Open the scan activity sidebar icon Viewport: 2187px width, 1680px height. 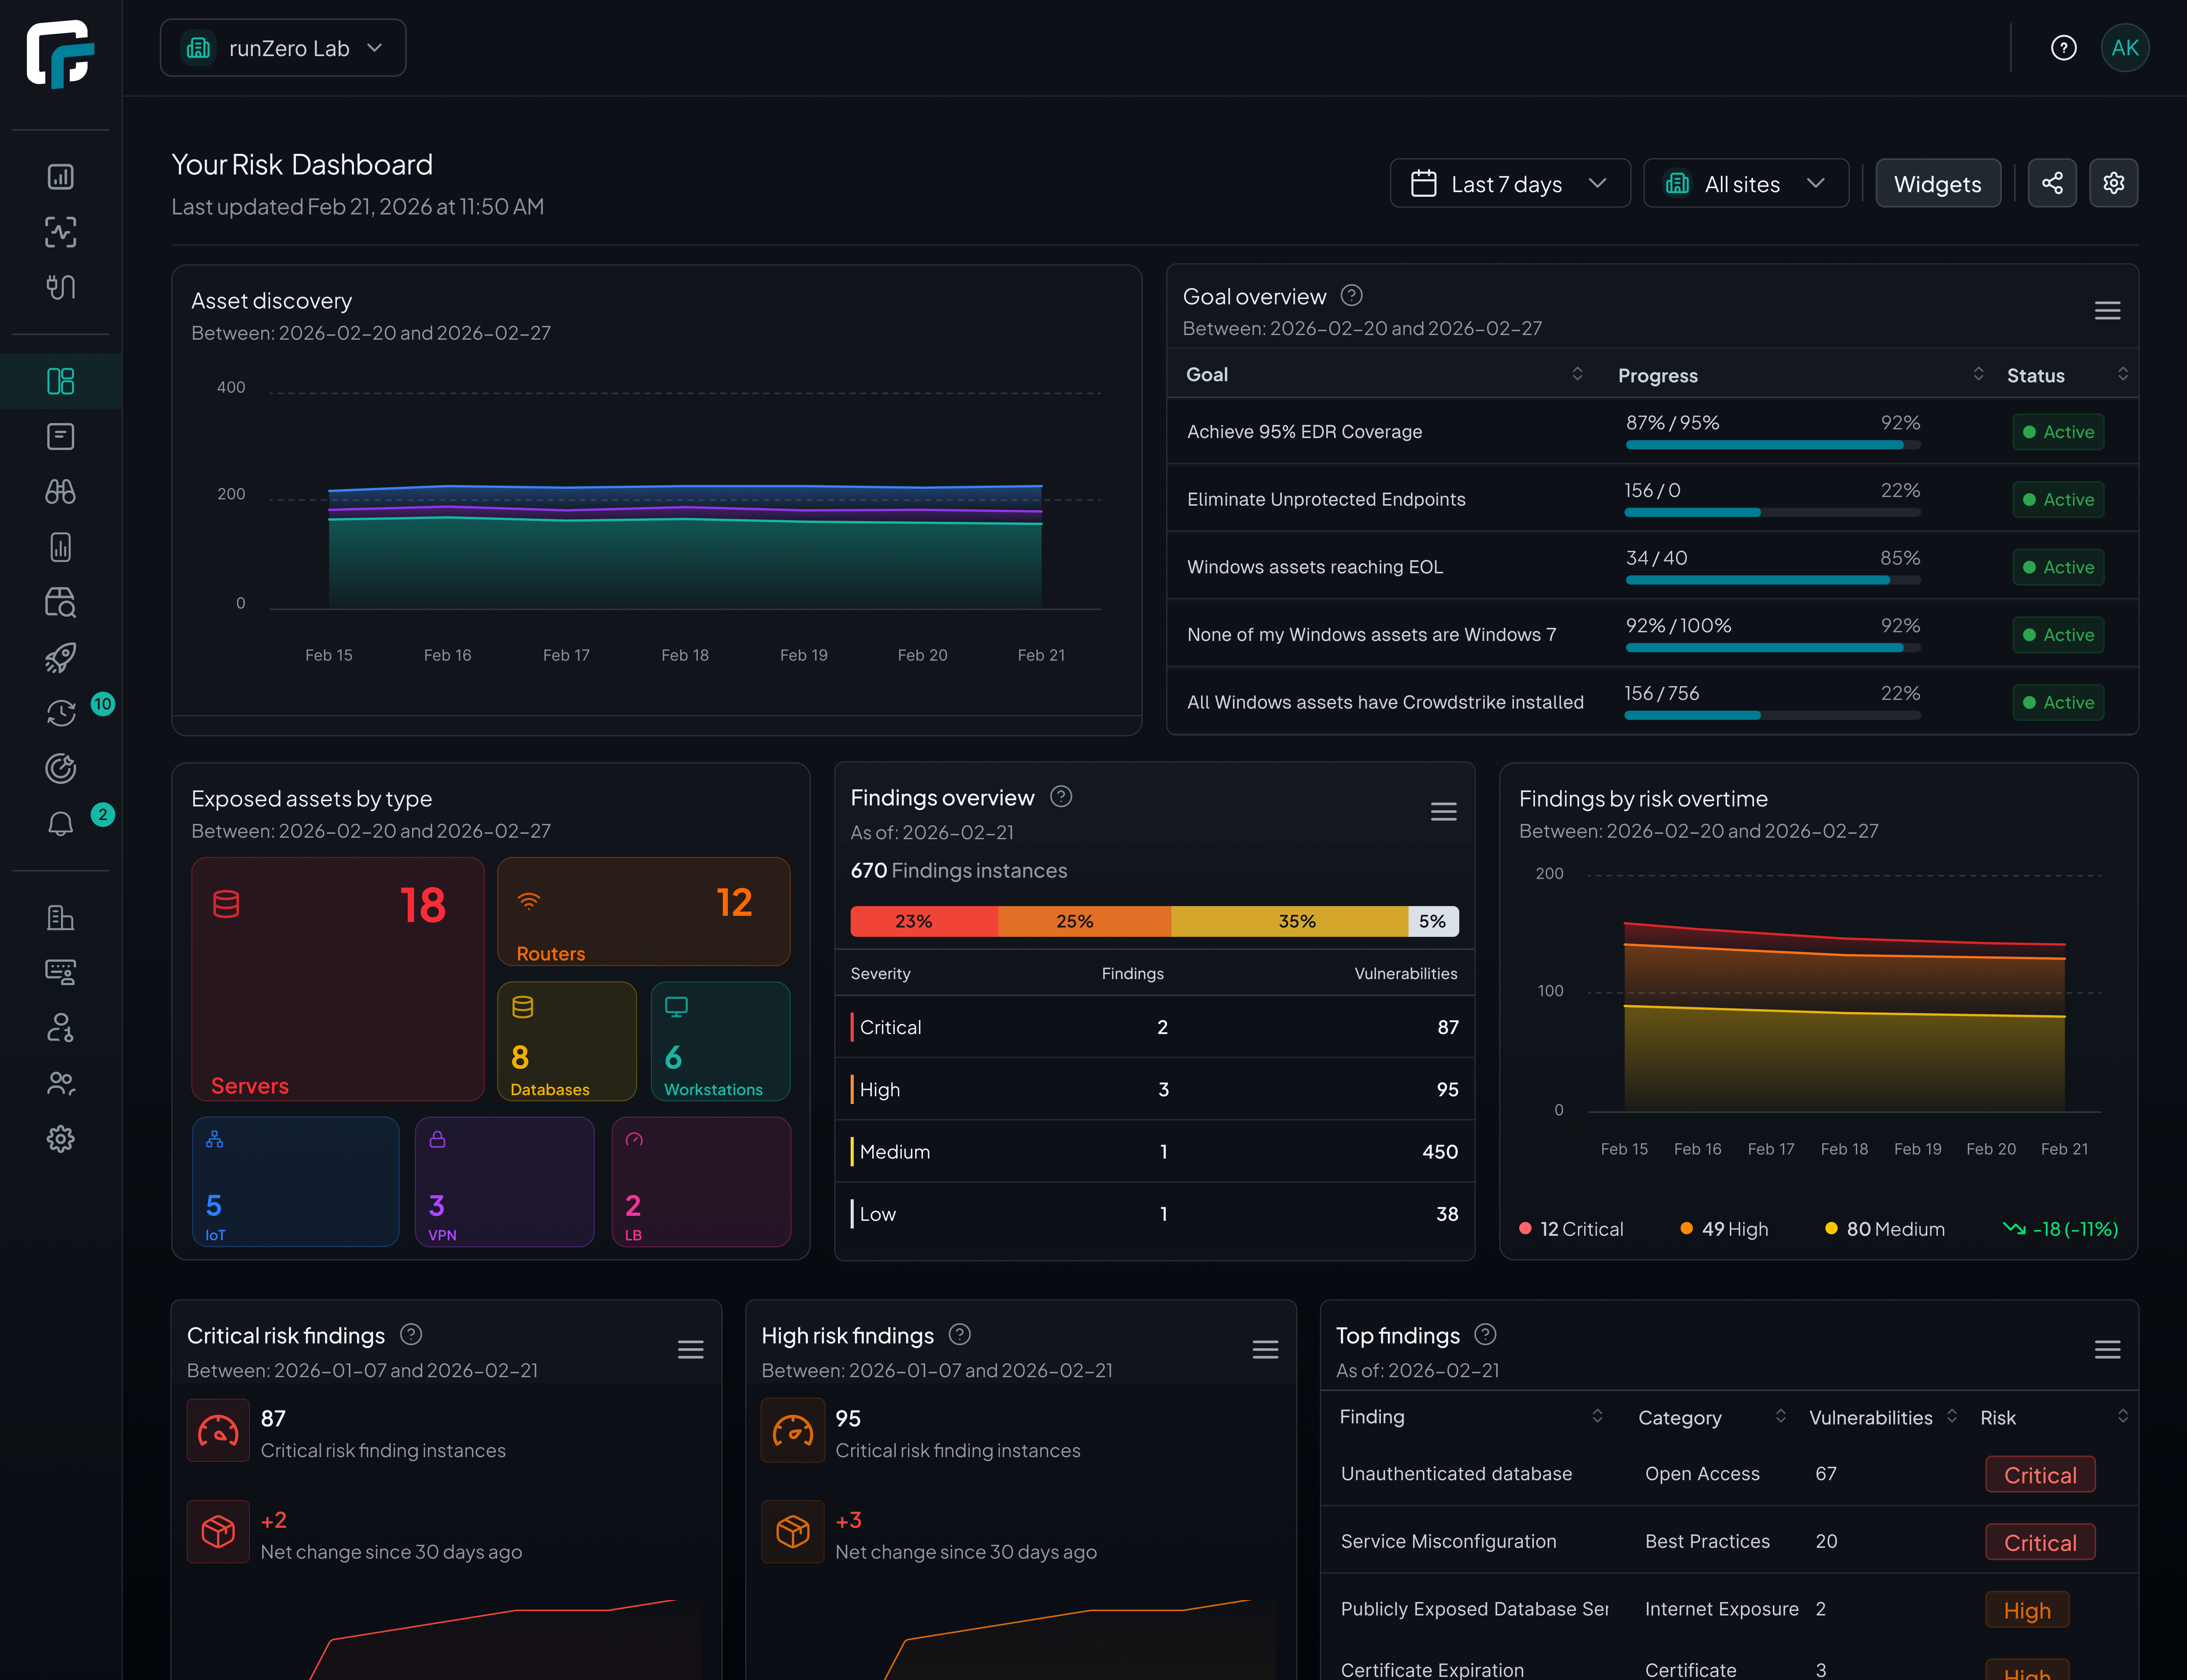click(x=61, y=232)
